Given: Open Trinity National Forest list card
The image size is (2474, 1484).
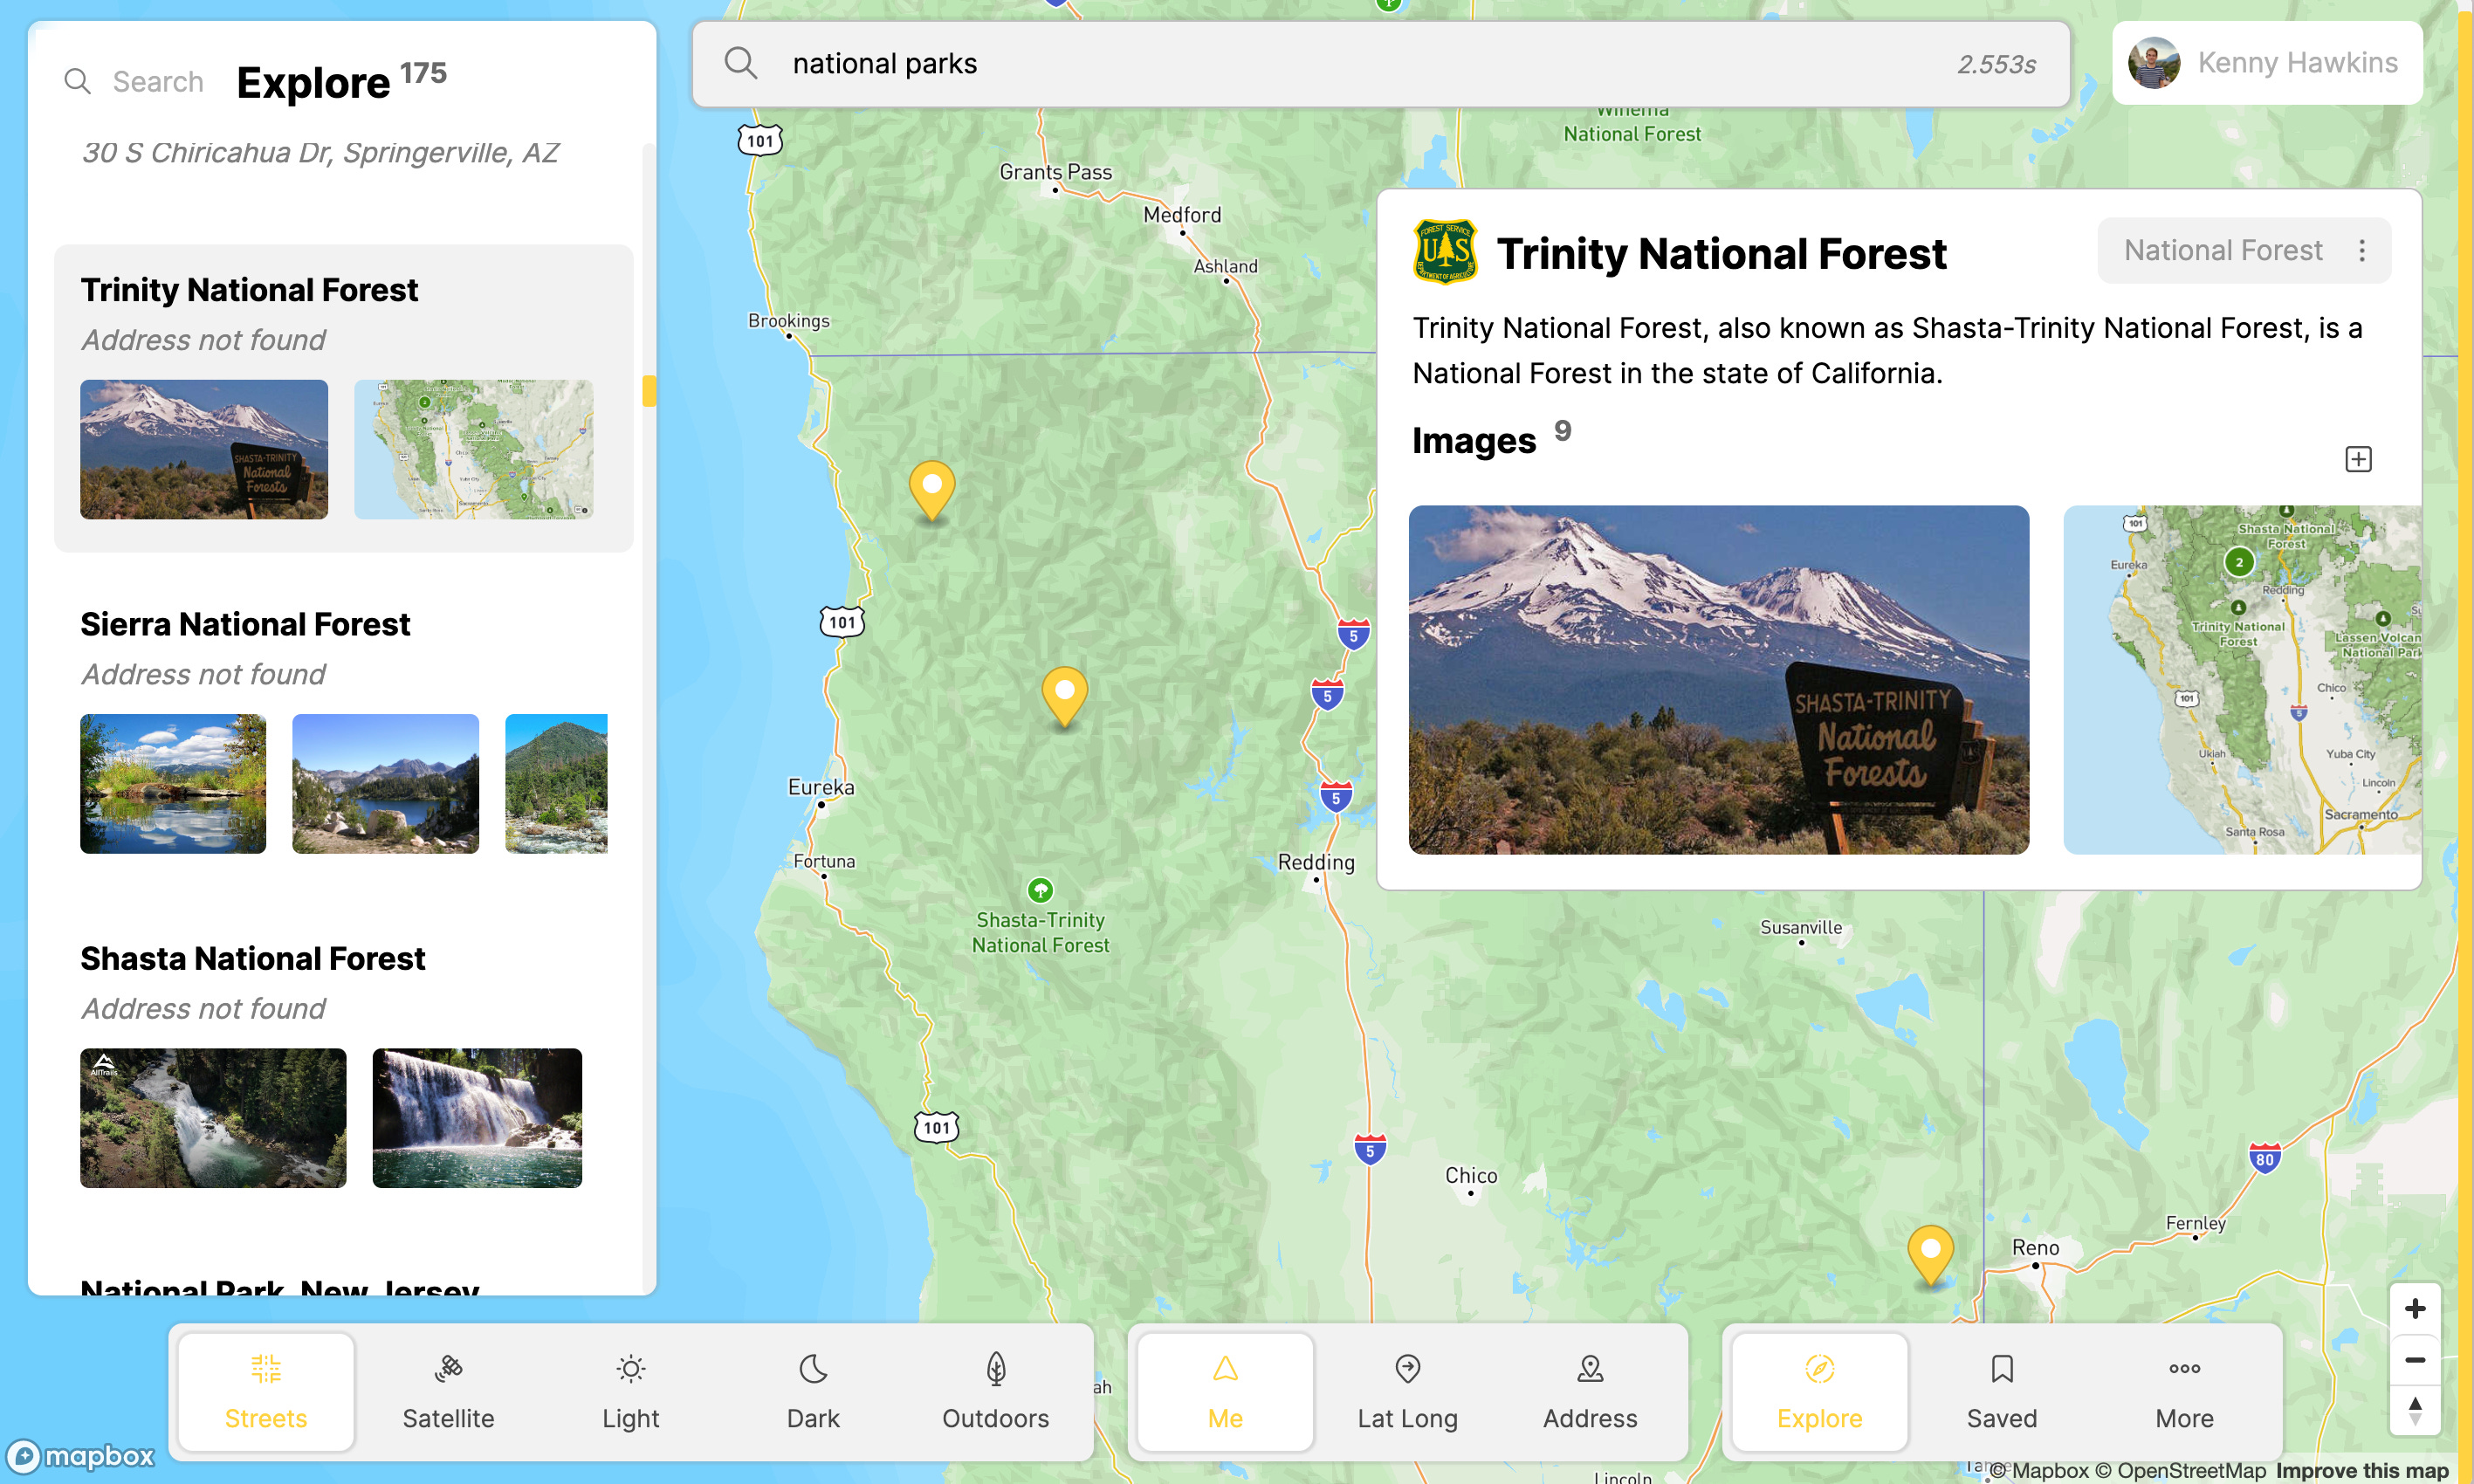Looking at the screenshot, I should [x=343, y=398].
